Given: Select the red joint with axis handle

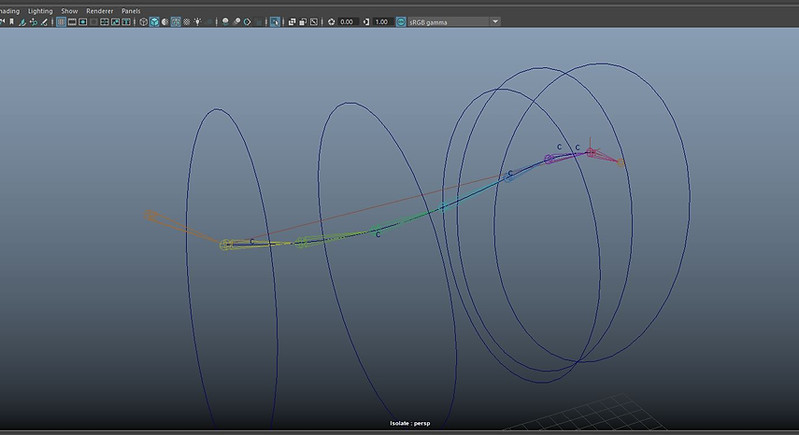Looking at the screenshot, I should [x=591, y=152].
